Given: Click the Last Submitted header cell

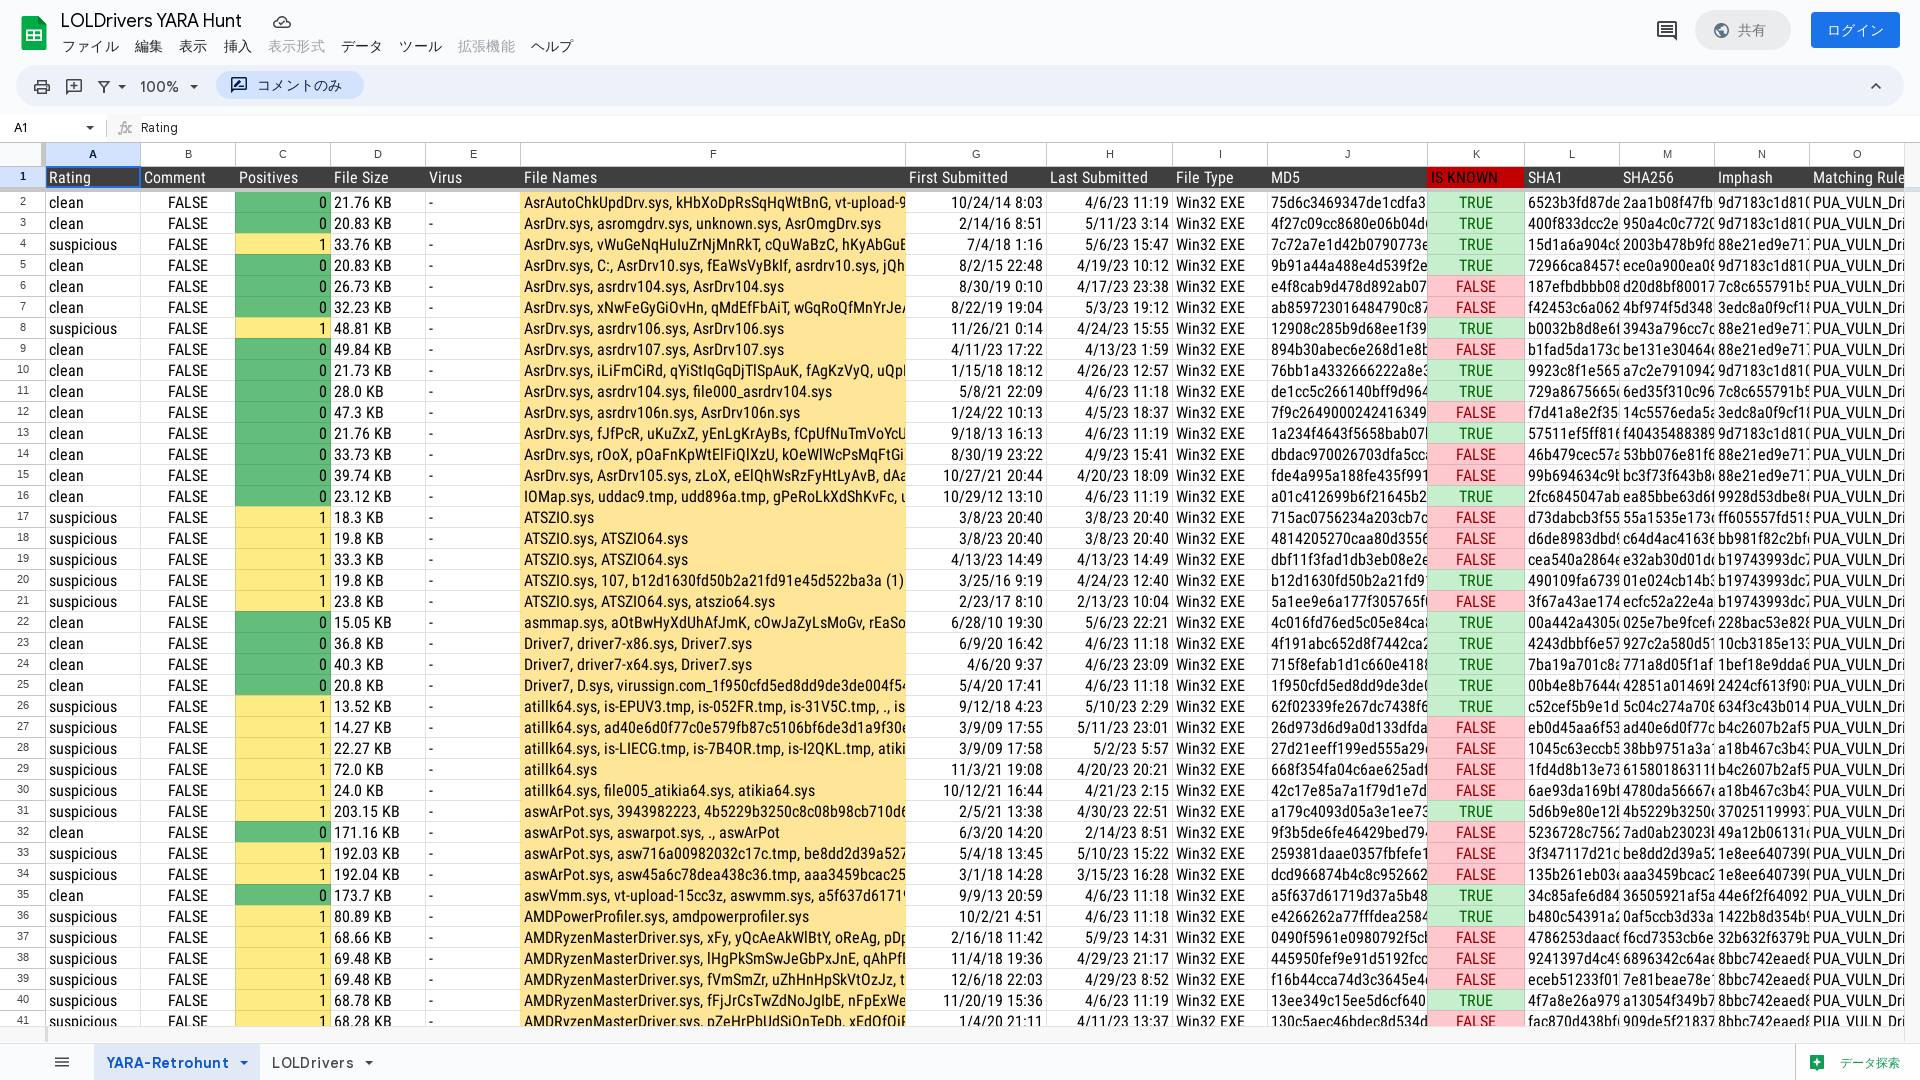Looking at the screenshot, I should click(x=1110, y=177).
